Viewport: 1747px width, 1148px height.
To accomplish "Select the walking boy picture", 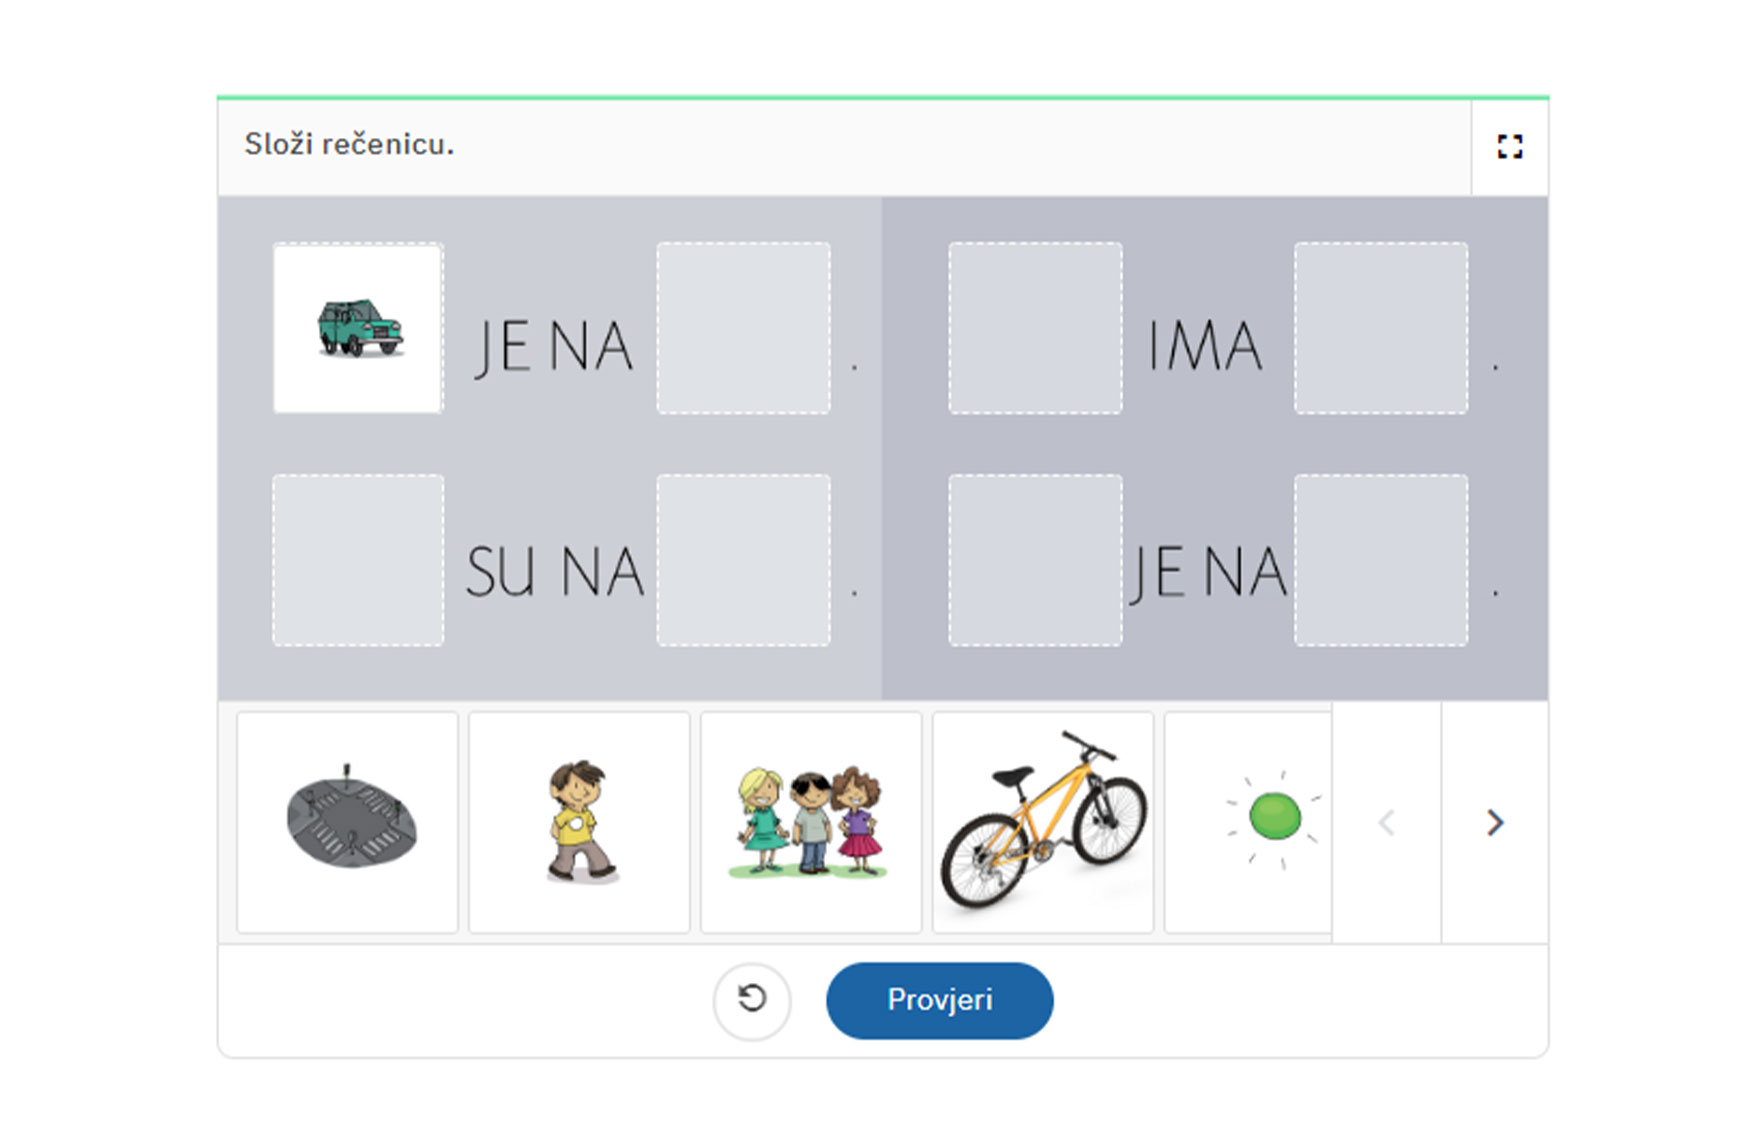I will pyautogui.click(x=579, y=822).
